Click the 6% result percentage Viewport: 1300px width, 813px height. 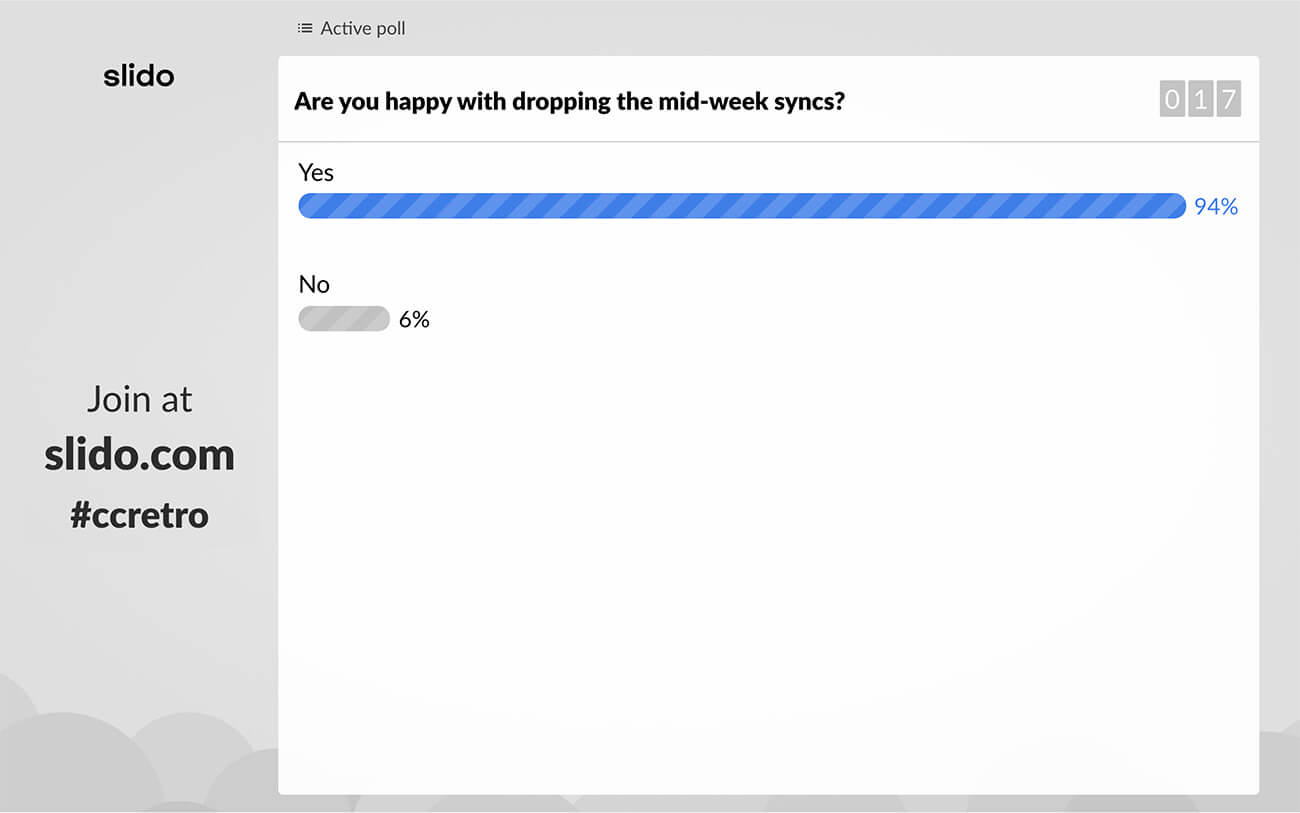[414, 319]
